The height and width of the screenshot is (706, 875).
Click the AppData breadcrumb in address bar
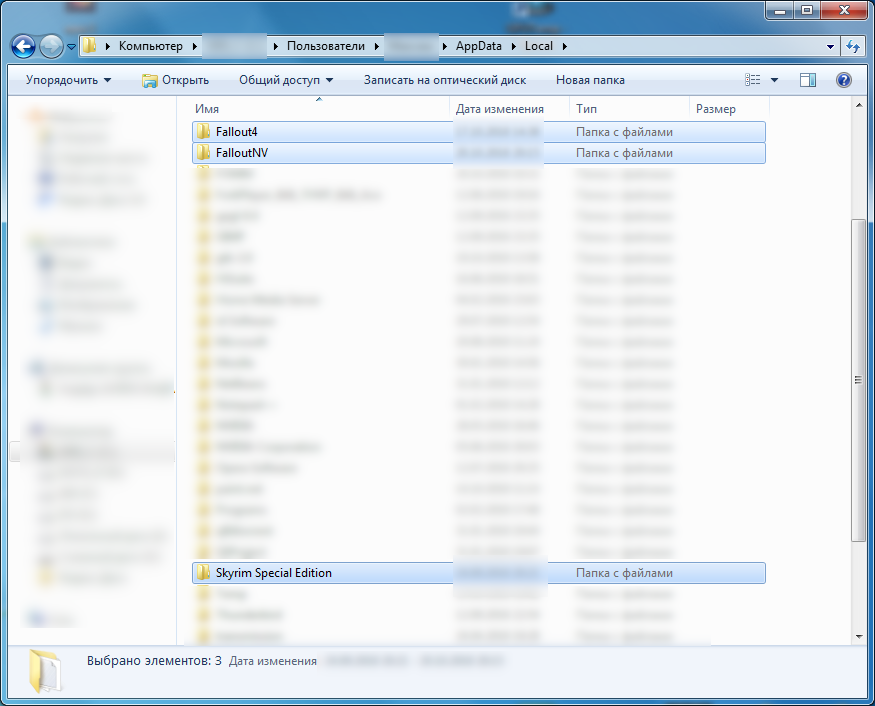coord(479,46)
